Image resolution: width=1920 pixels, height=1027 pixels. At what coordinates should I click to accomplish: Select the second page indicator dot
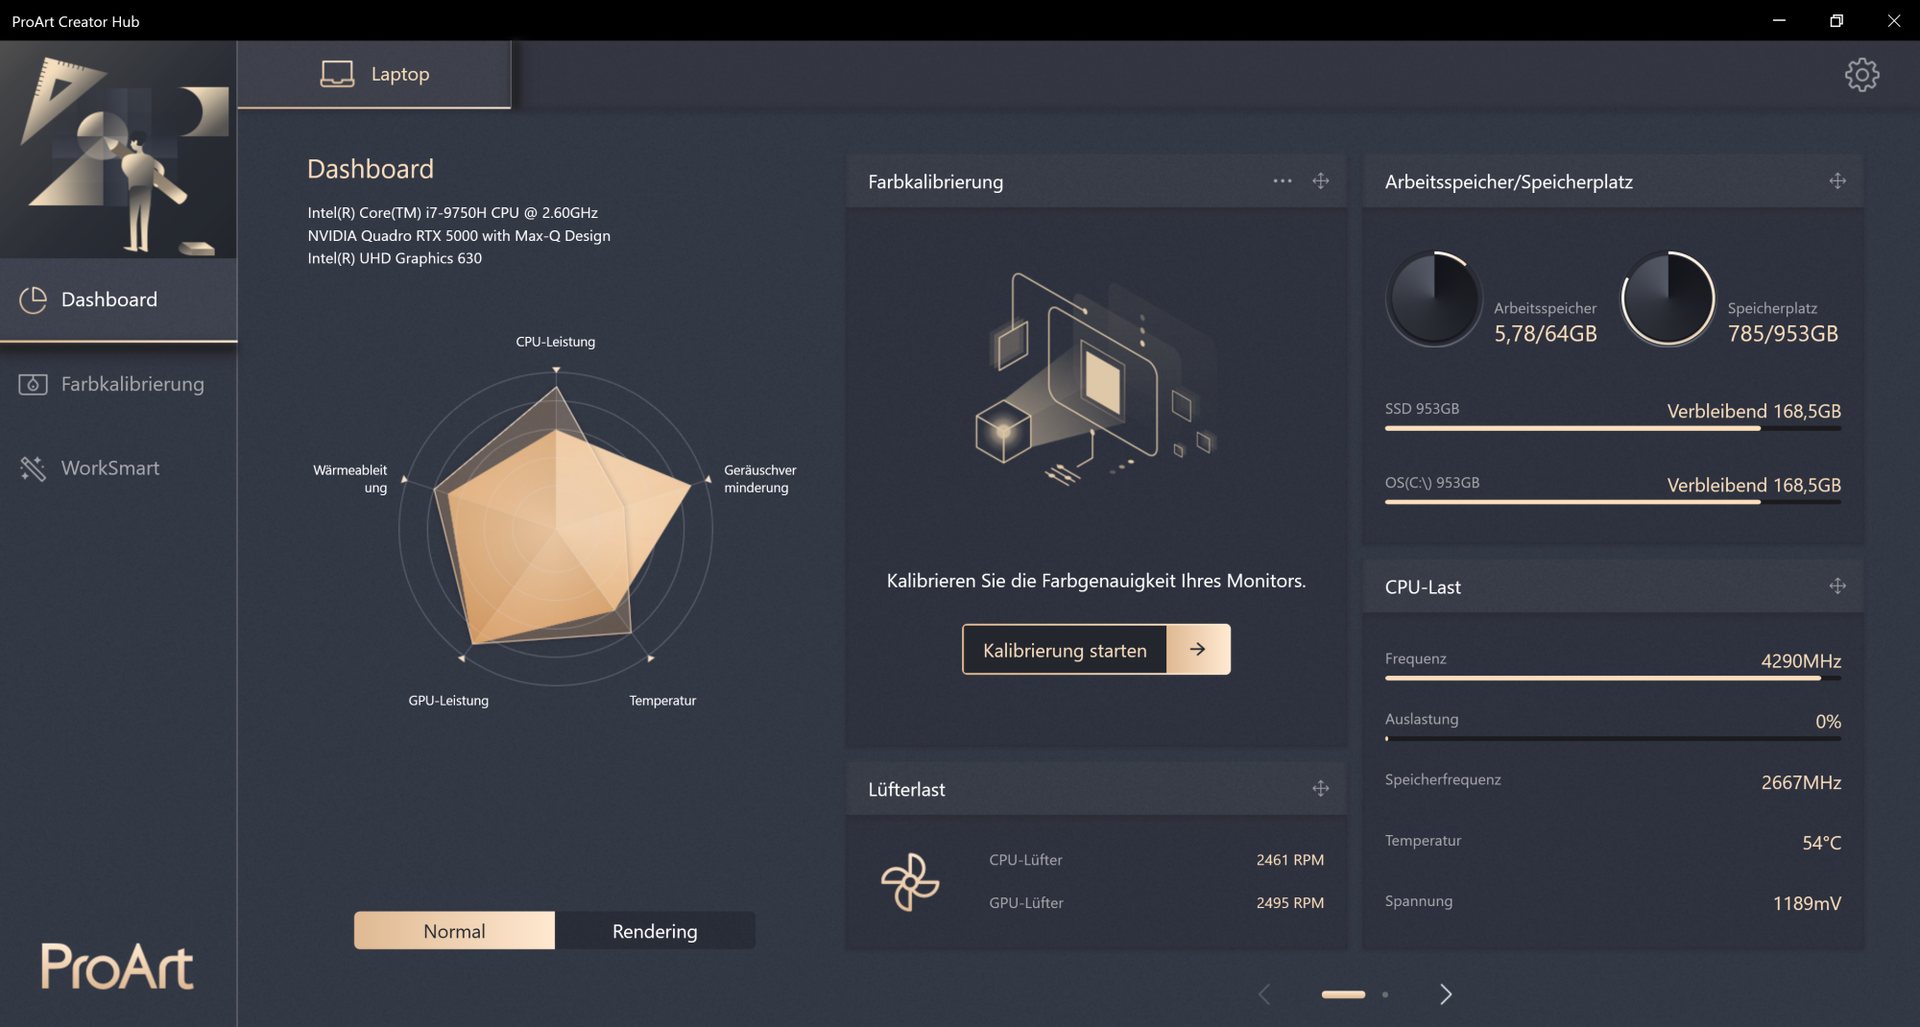coord(1385,995)
